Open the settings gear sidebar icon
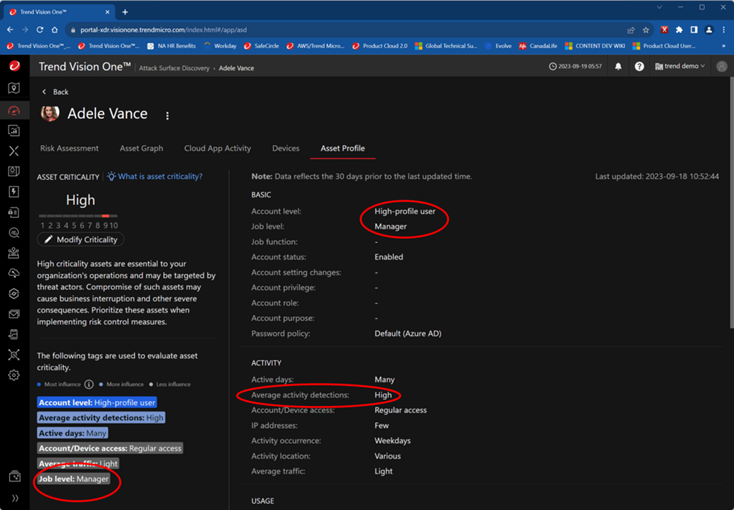The width and height of the screenshot is (734, 510). point(14,375)
